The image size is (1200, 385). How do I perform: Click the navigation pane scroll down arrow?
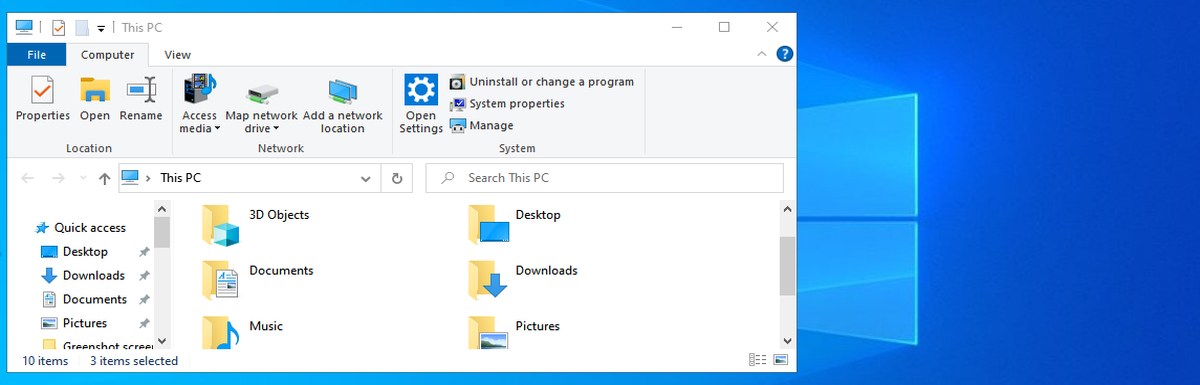click(161, 342)
